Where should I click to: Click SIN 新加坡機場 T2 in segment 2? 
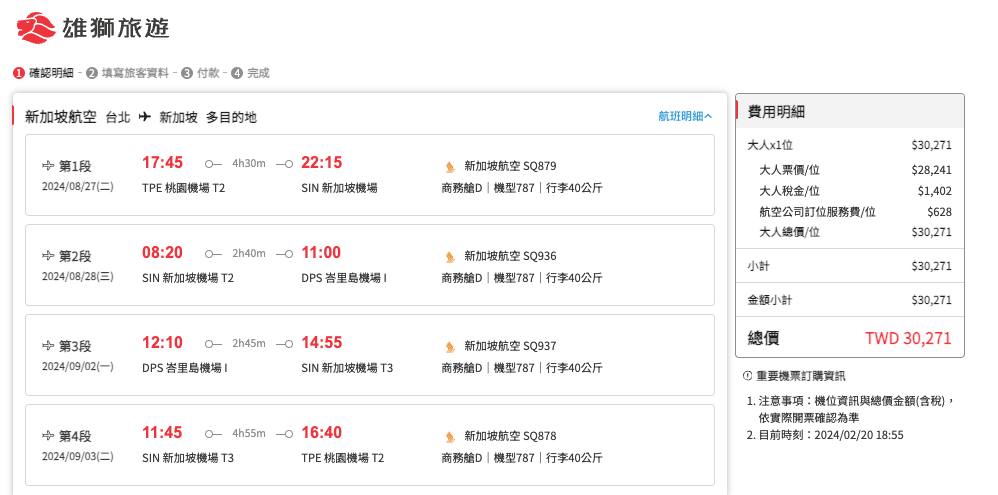[188, 278]
